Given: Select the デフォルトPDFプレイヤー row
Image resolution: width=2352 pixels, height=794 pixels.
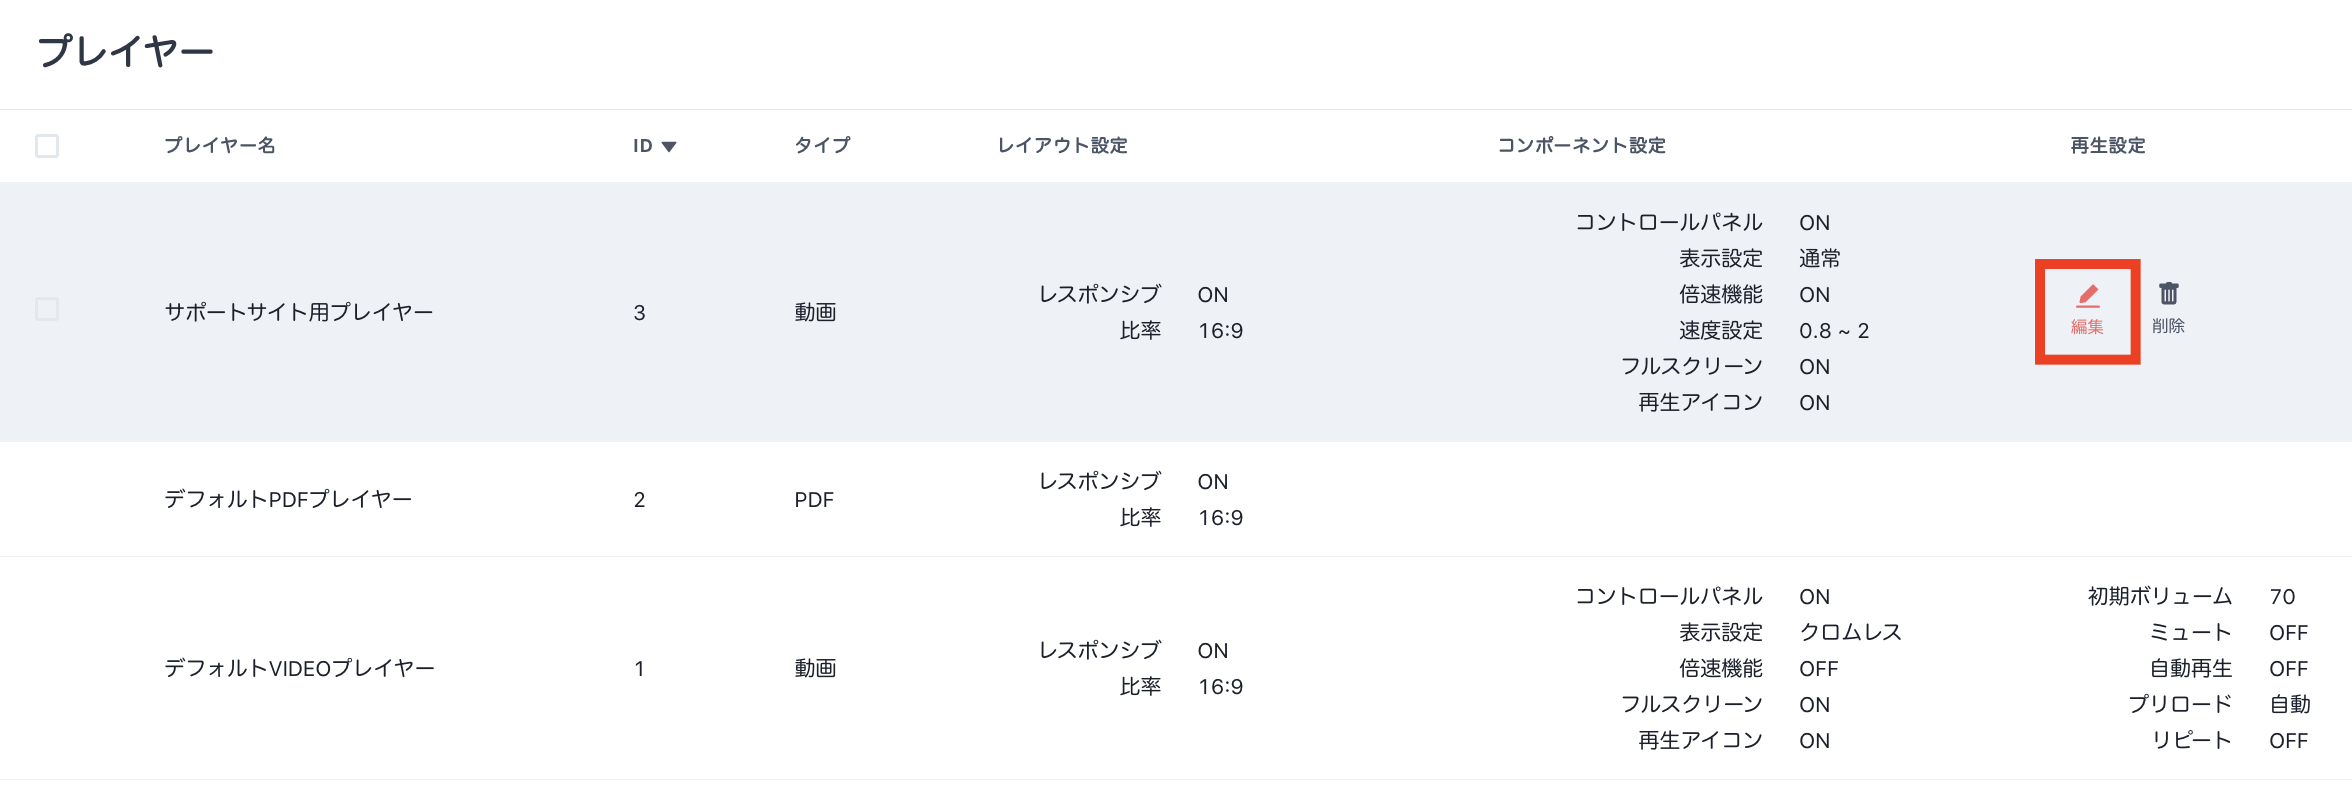Looking at the screenshot, I should (288, 499).
